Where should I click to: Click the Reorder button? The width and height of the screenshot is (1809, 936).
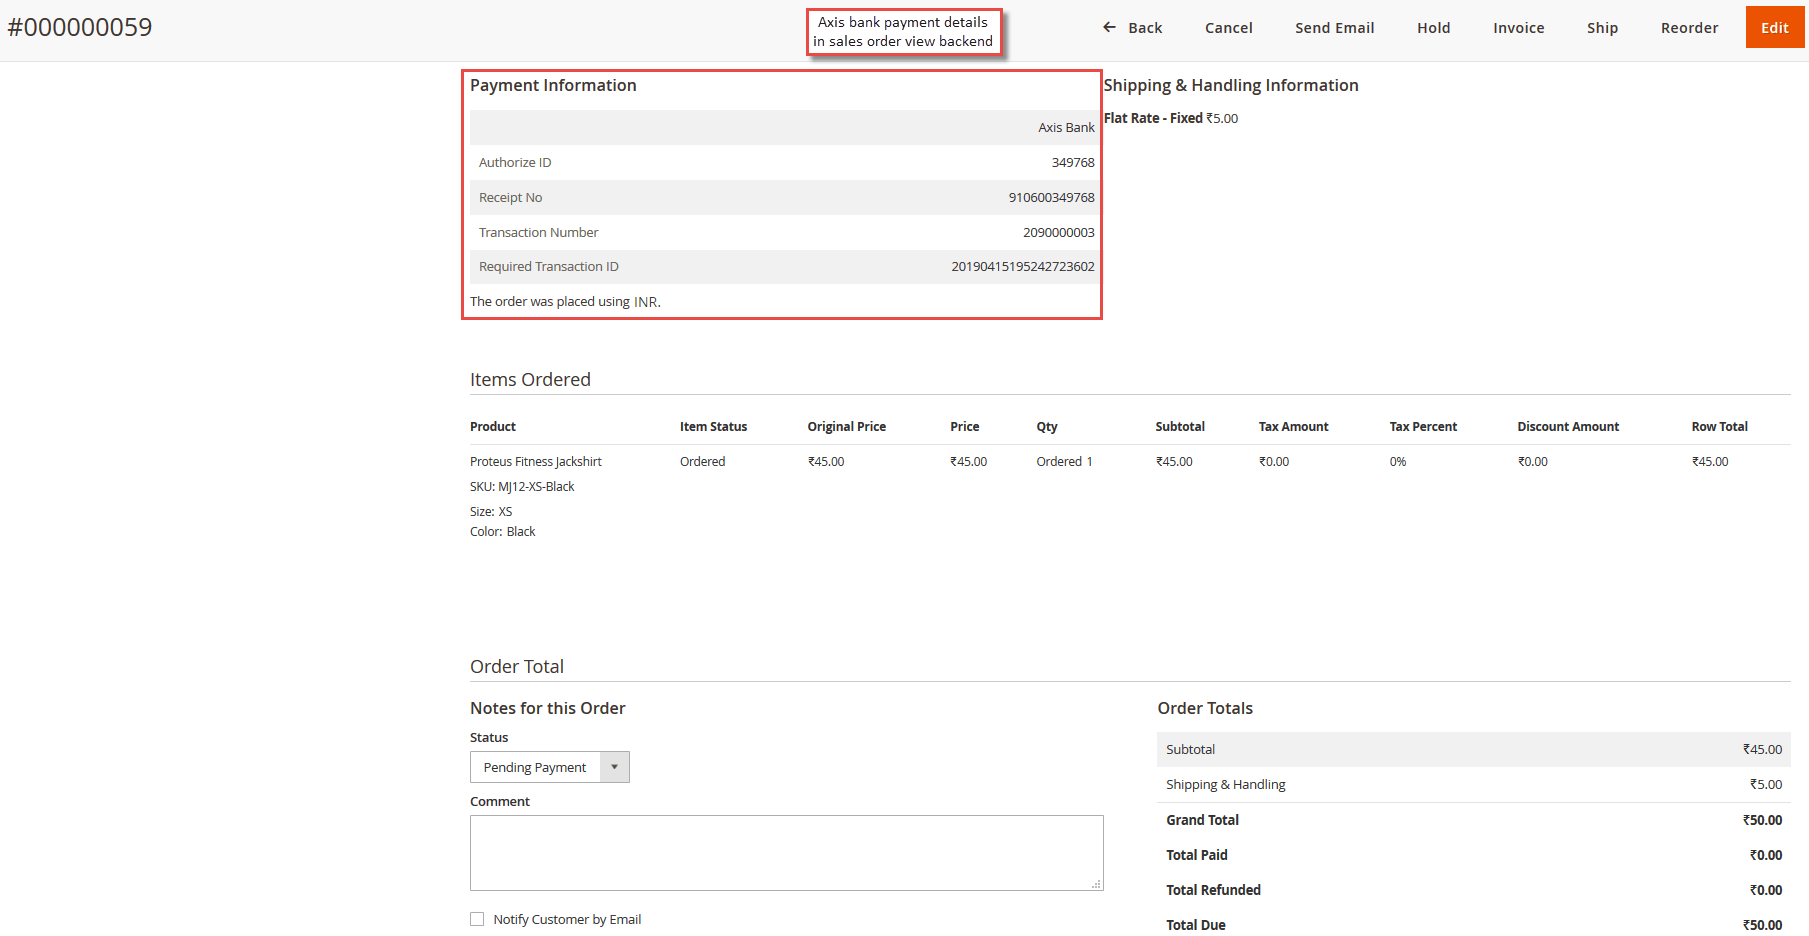1689,28
